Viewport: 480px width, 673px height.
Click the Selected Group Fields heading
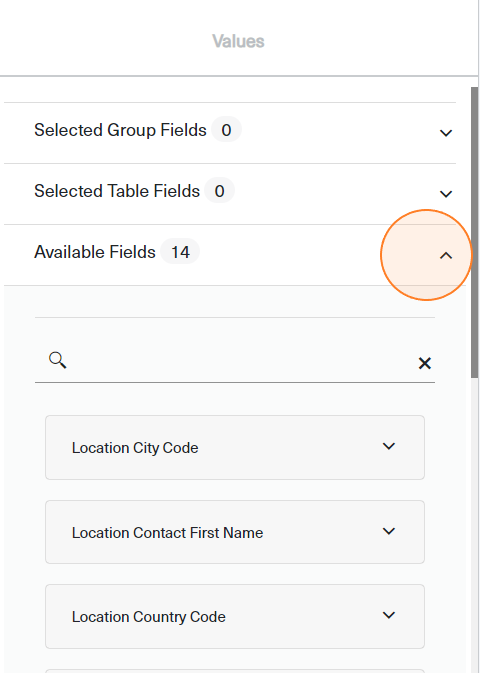pos(120,130)
